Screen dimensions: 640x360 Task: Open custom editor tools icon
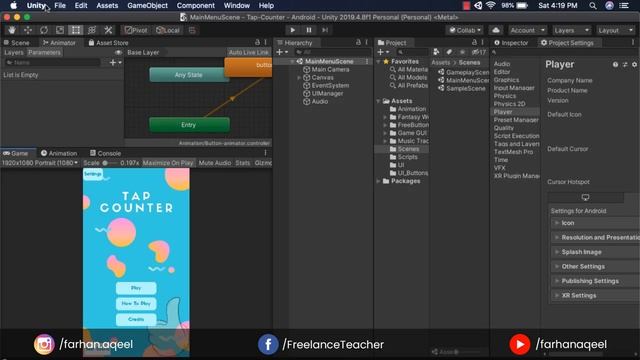[108, 30]
